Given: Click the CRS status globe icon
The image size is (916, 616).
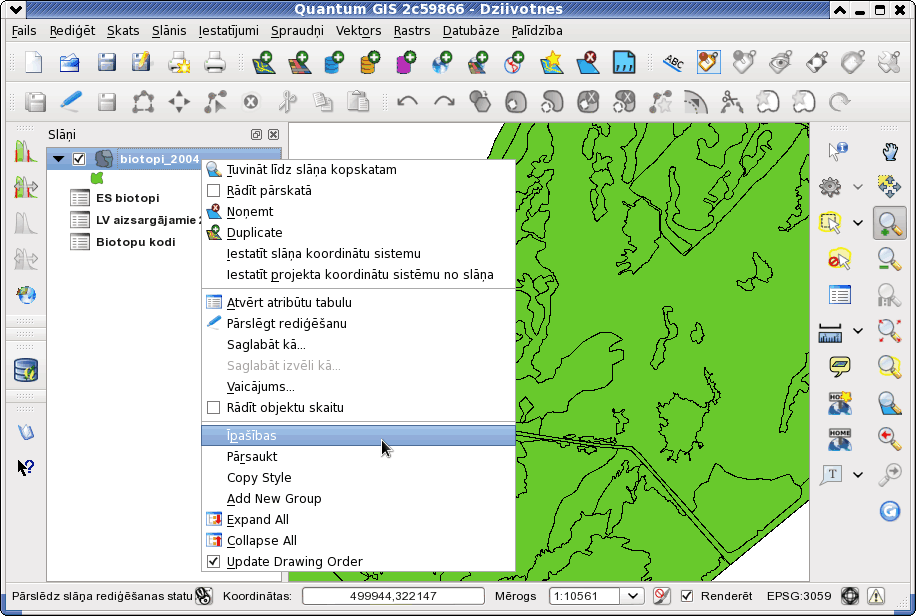Looking at the screenshot, I should [x=850, y=596].
